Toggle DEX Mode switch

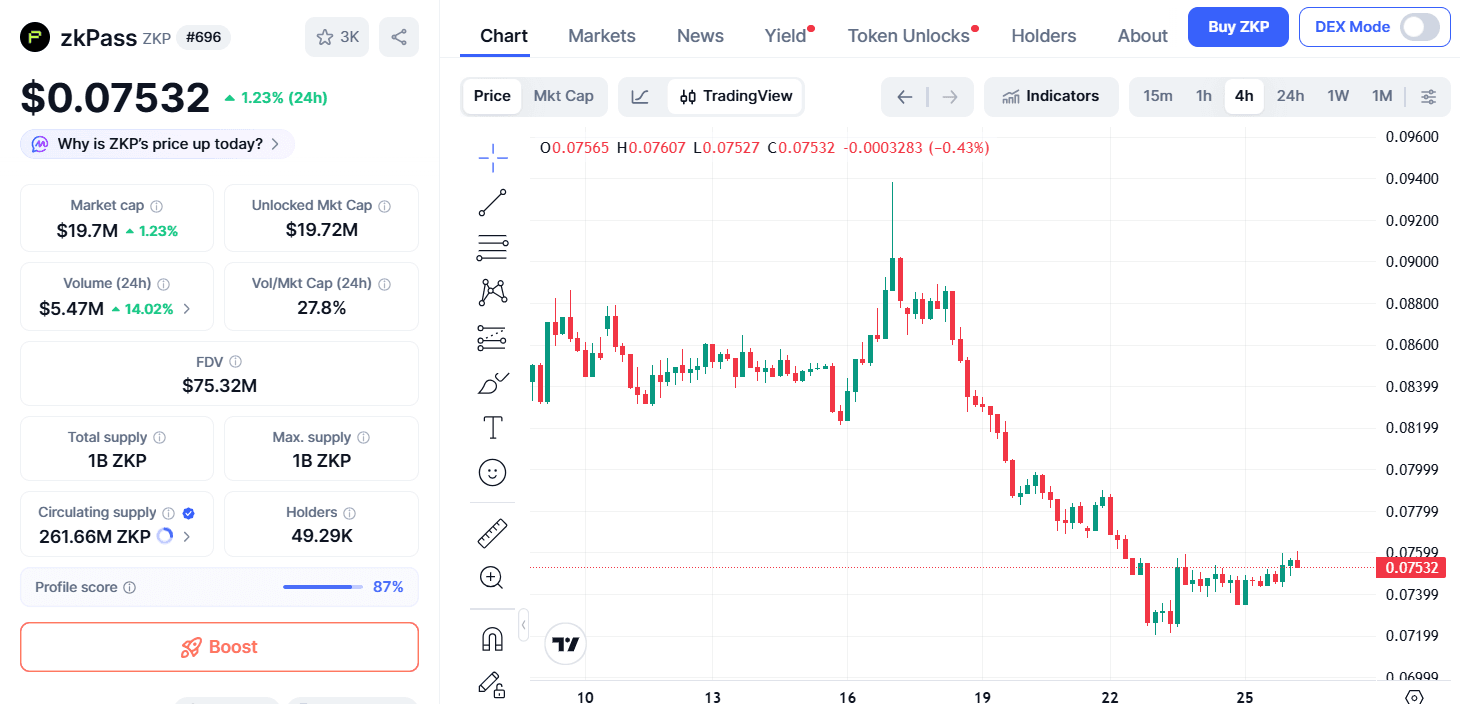[x=1419, y=27]
